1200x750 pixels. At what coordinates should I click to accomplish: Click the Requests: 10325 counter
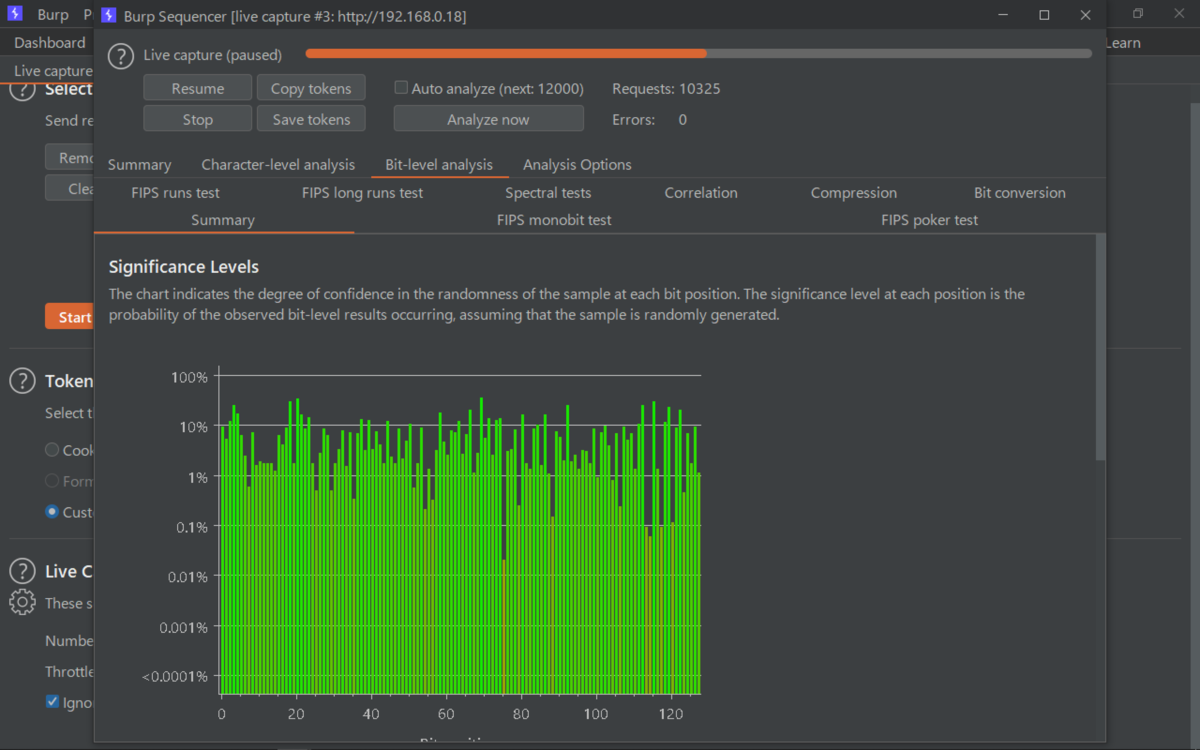point(666,88)
